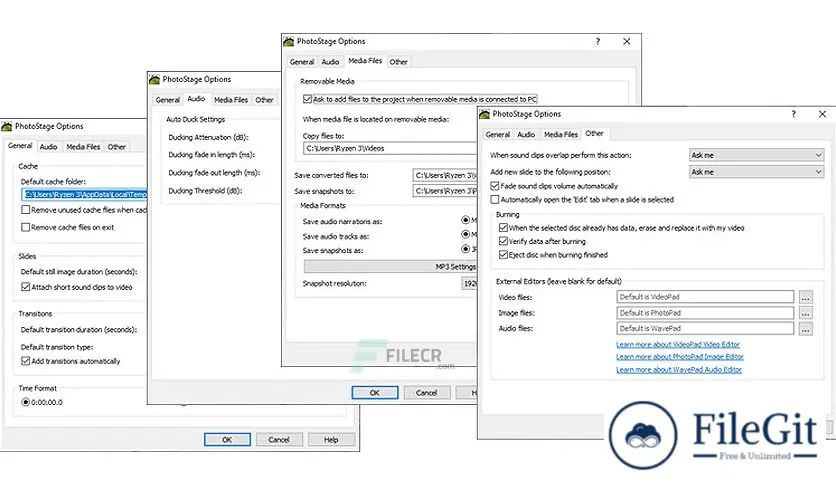Click the Default cache folder path field
Screen dimensions: 836x484
coord(84,195)
